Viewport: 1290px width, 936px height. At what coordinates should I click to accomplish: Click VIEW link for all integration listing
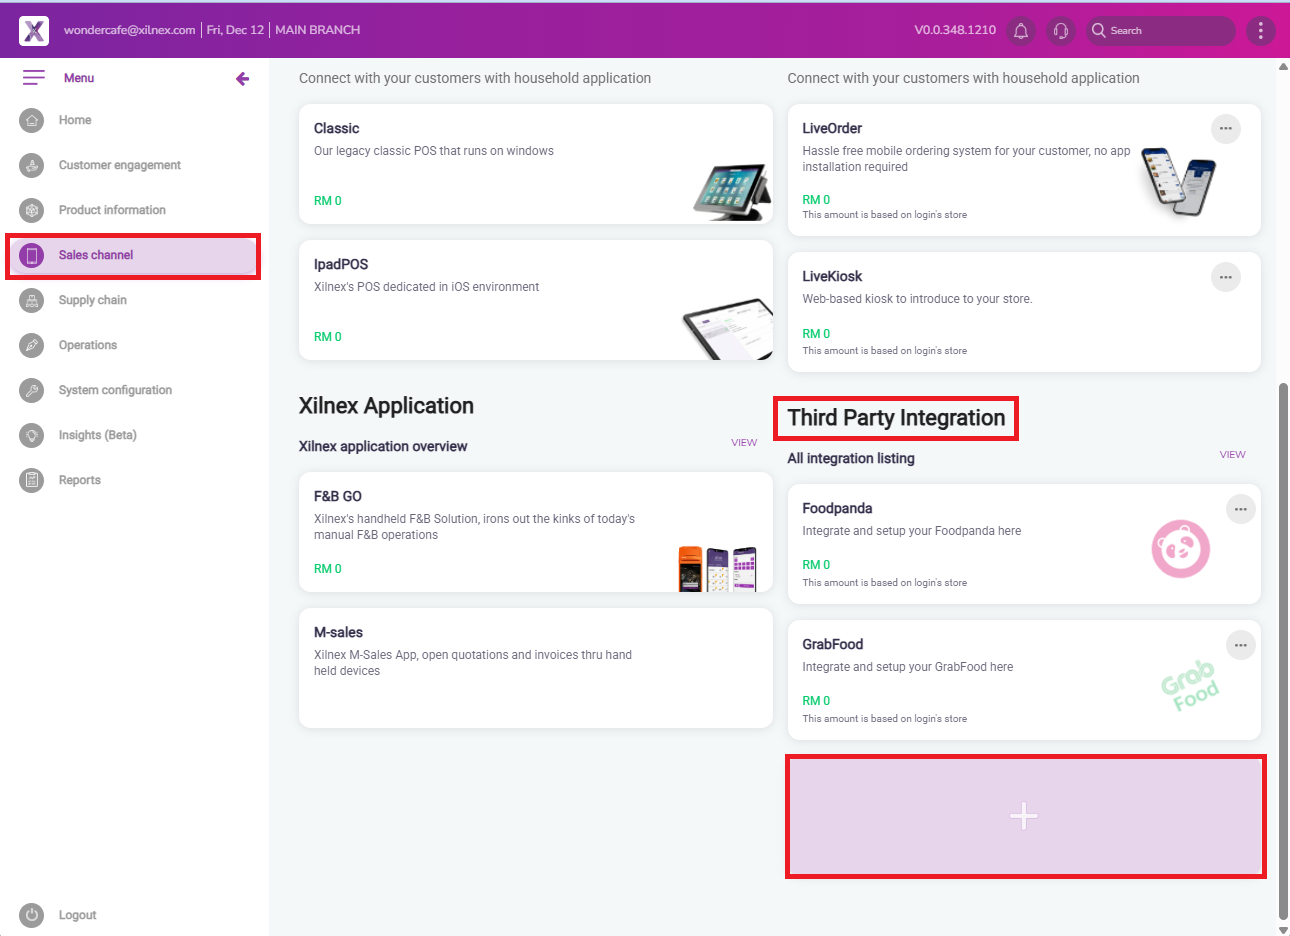point(1232,454)
